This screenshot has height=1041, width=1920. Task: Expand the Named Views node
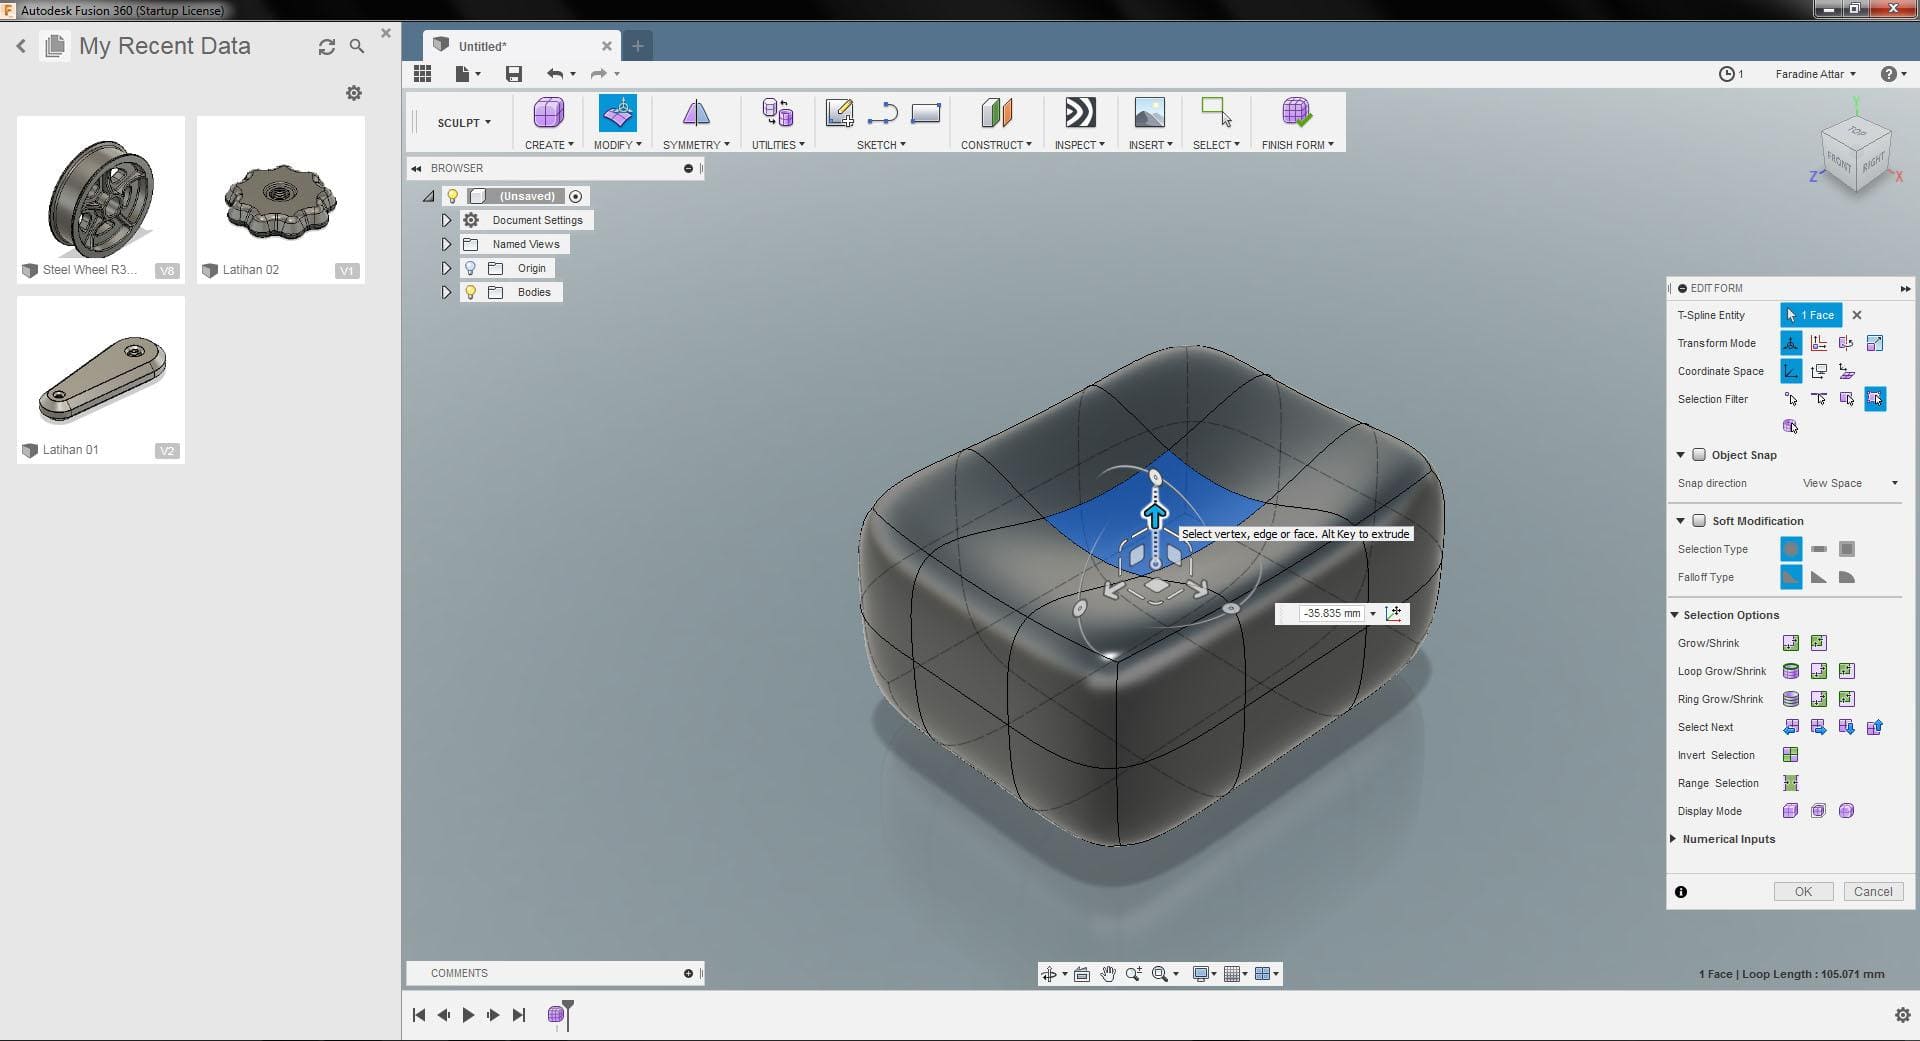(x=446, y=244)
